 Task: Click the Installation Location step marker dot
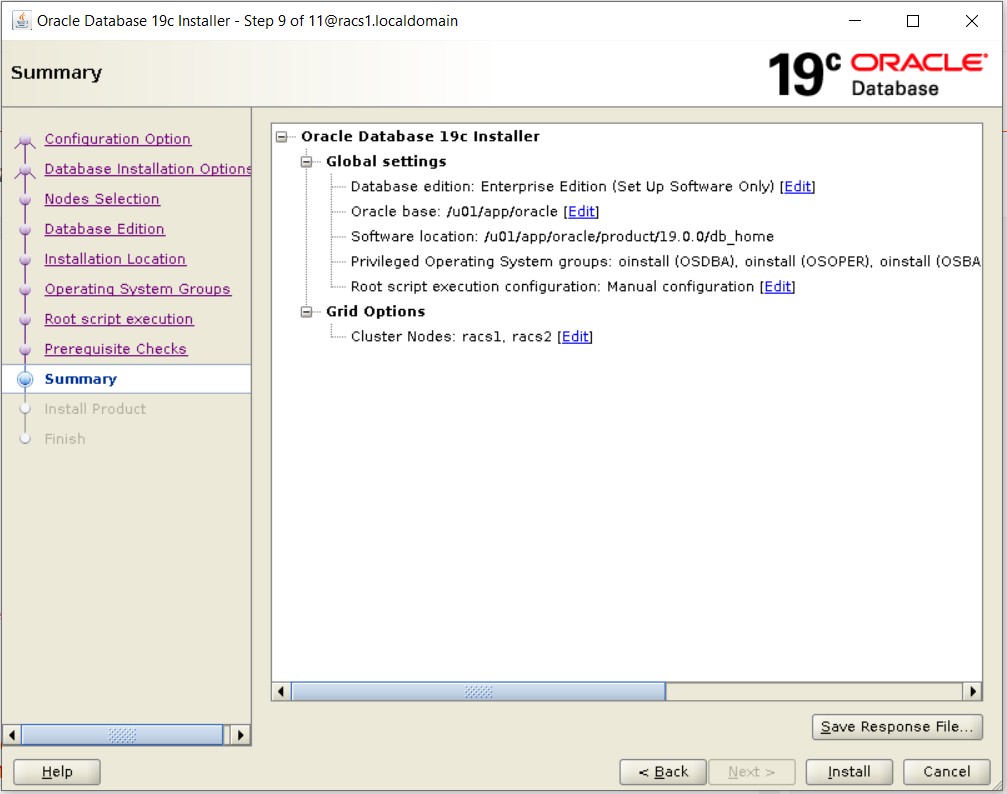pos(25,260)
